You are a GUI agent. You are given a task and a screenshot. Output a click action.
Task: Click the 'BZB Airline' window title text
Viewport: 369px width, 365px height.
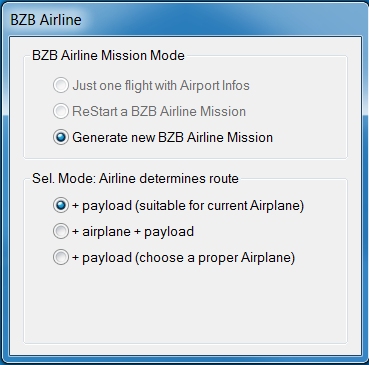(x=46, y=20)
